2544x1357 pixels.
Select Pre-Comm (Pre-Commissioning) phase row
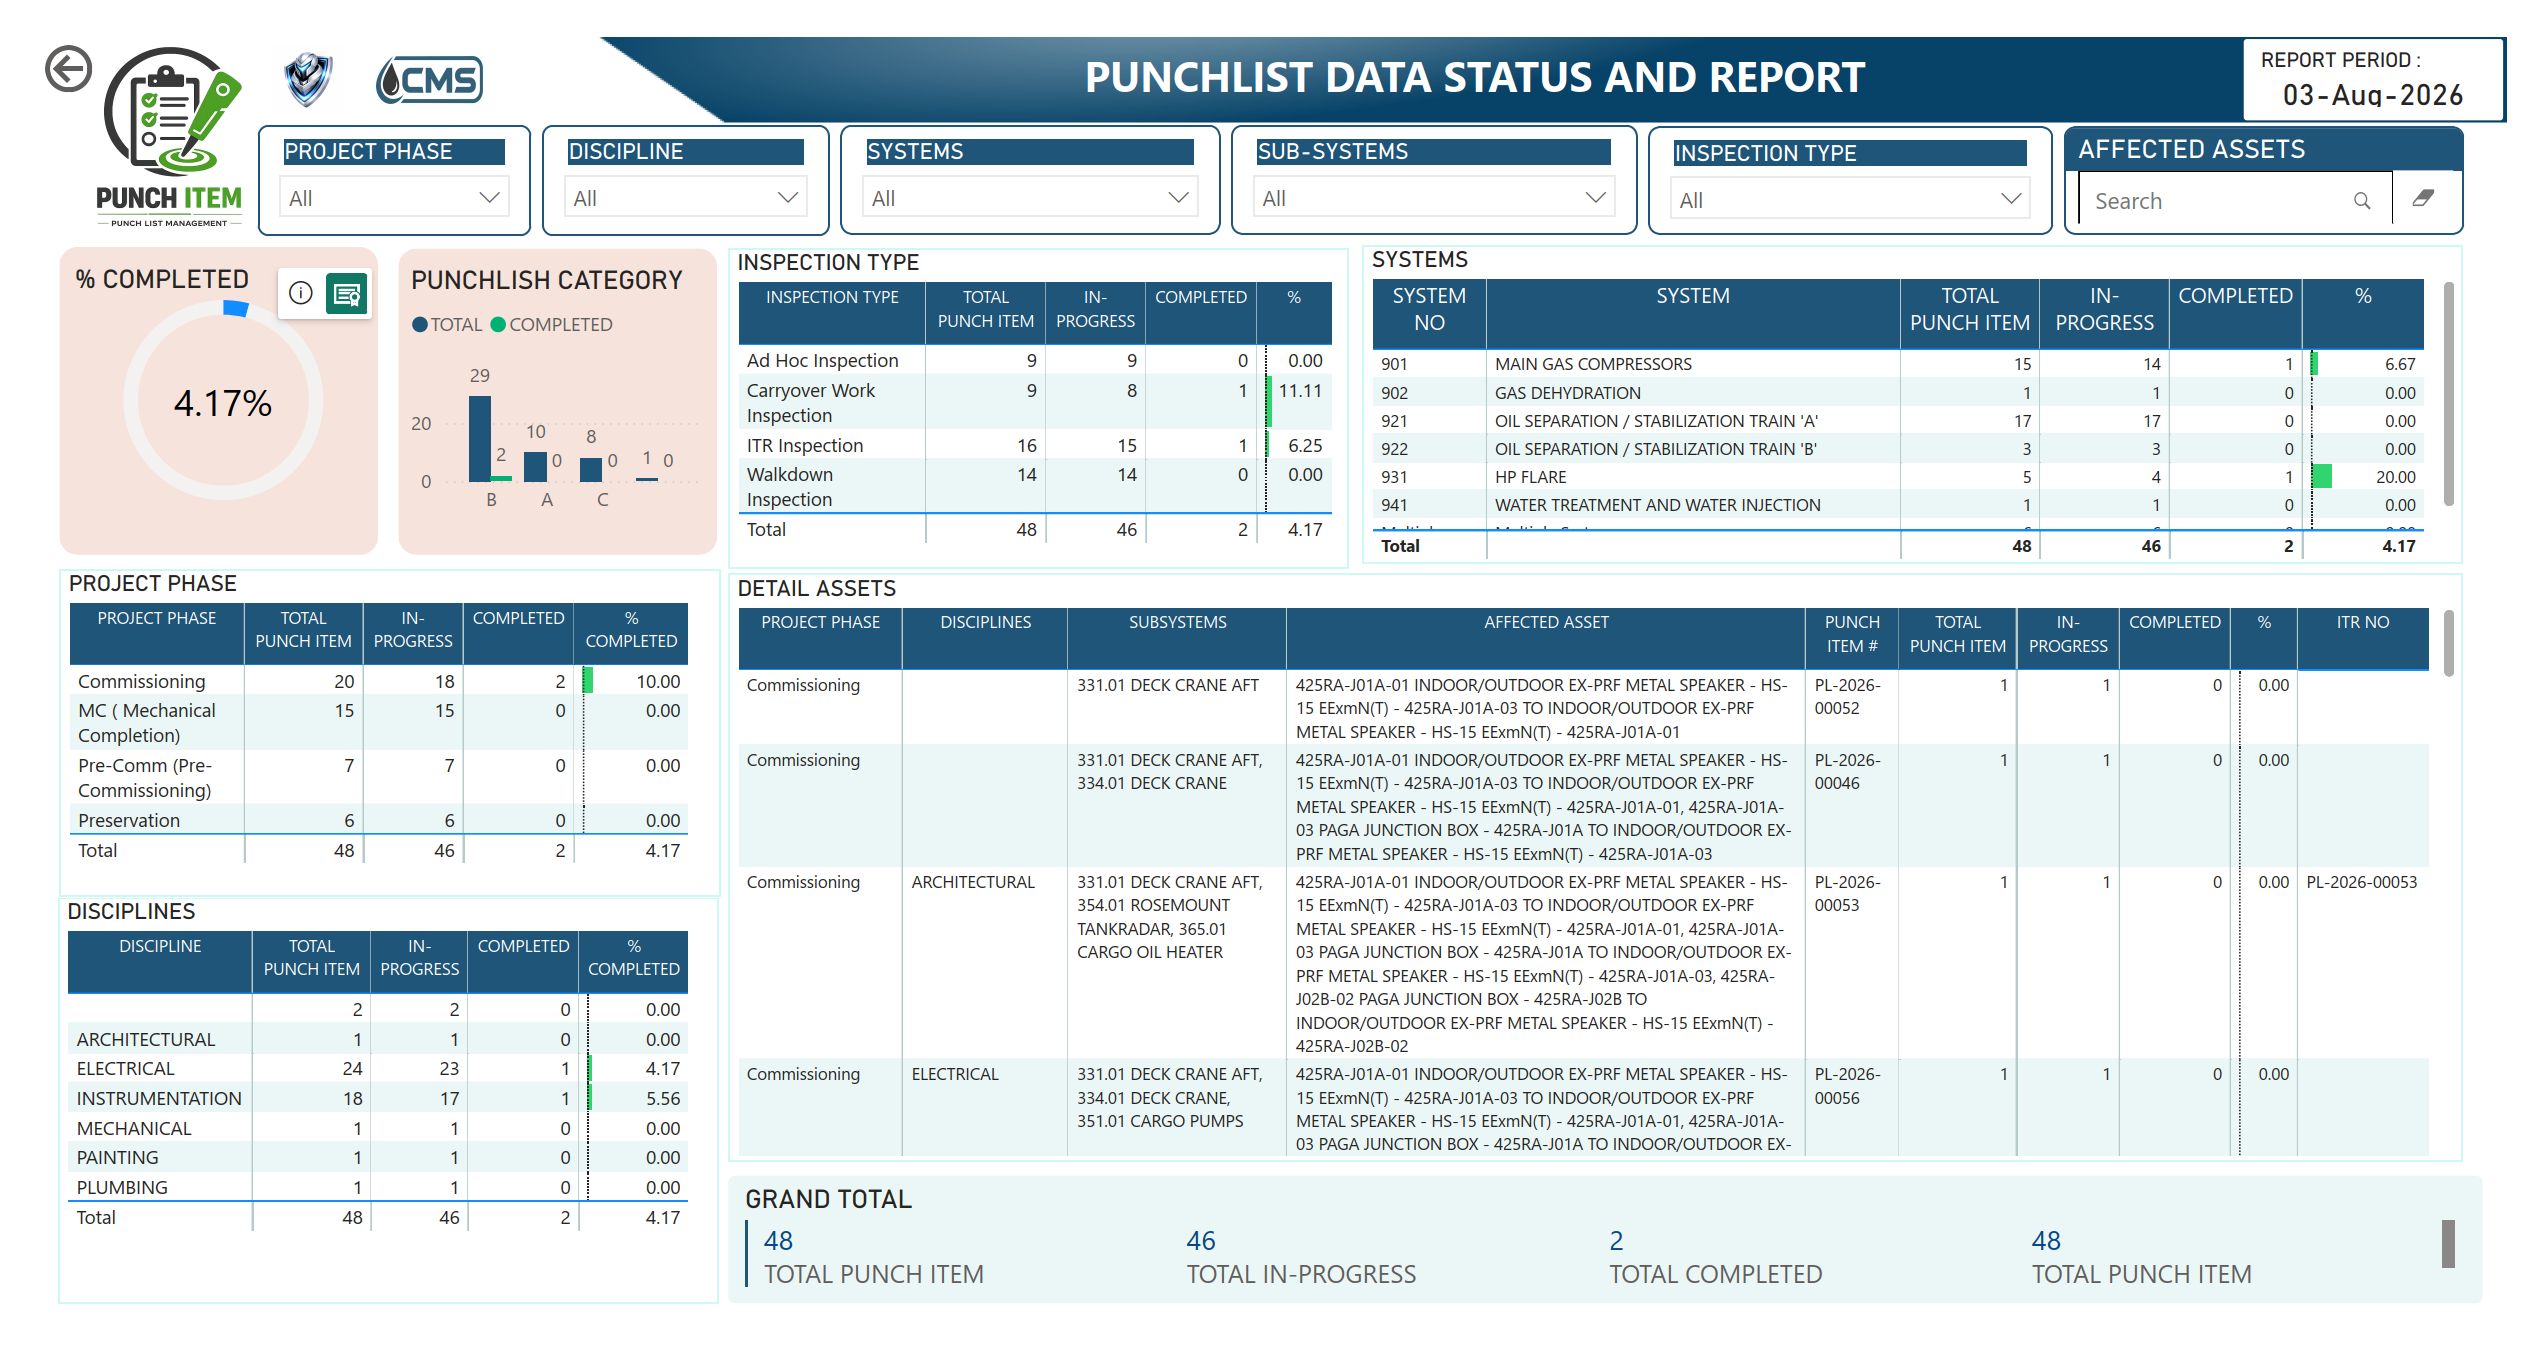tap(378, 777)
